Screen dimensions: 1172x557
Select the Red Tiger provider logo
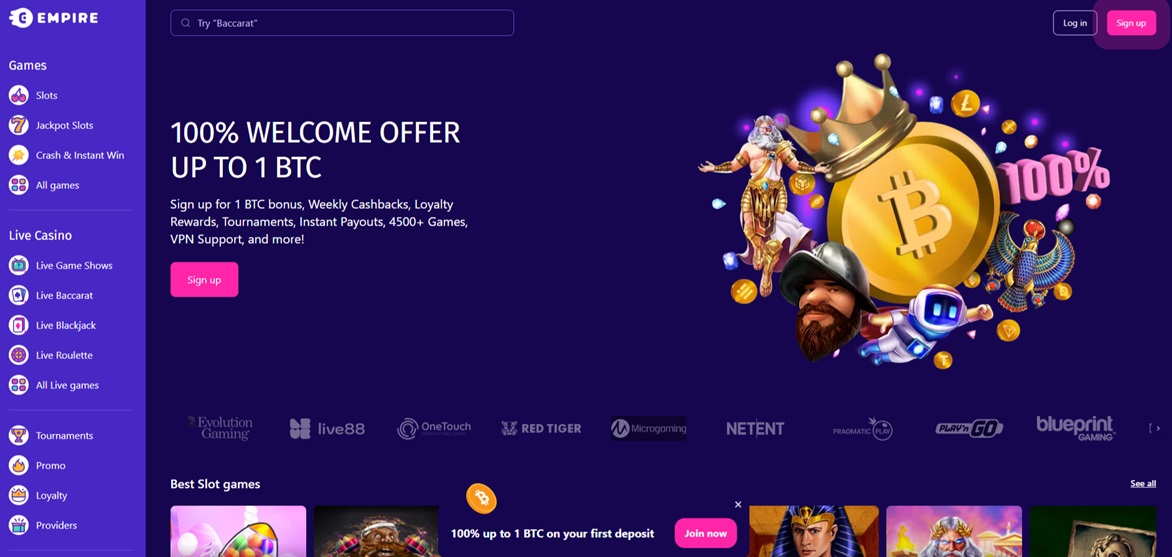[x=541, y=428]
